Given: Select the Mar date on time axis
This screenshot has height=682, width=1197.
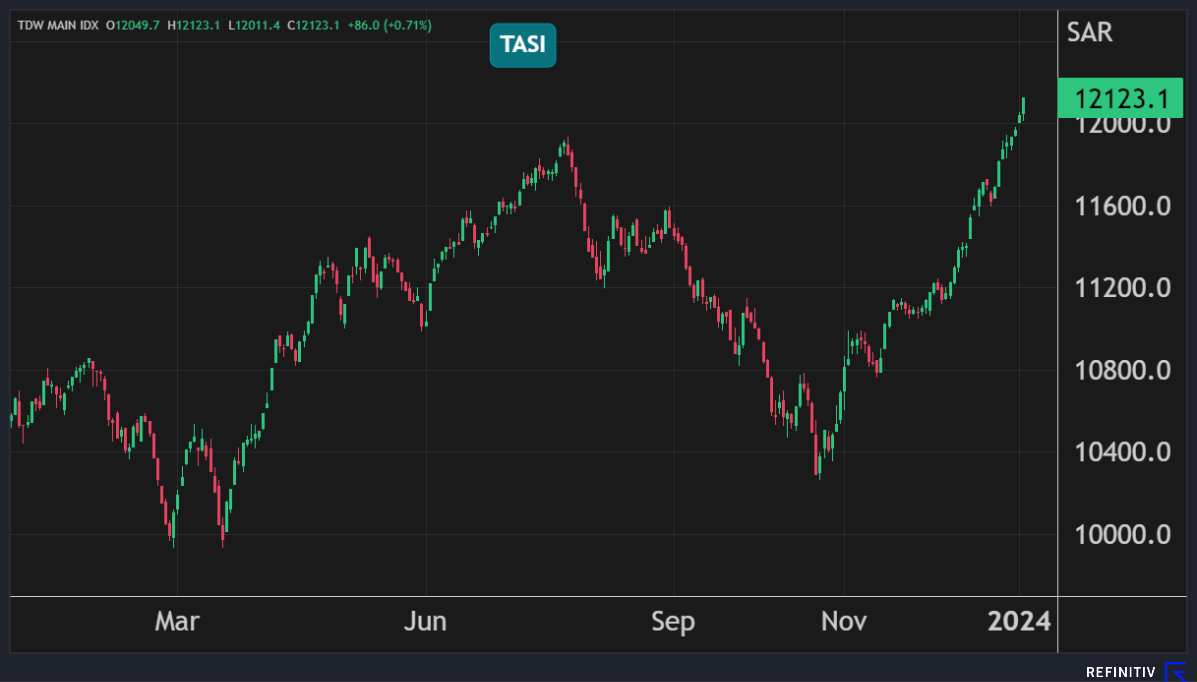Looking at the screenshot, I should tap(177, 621).
